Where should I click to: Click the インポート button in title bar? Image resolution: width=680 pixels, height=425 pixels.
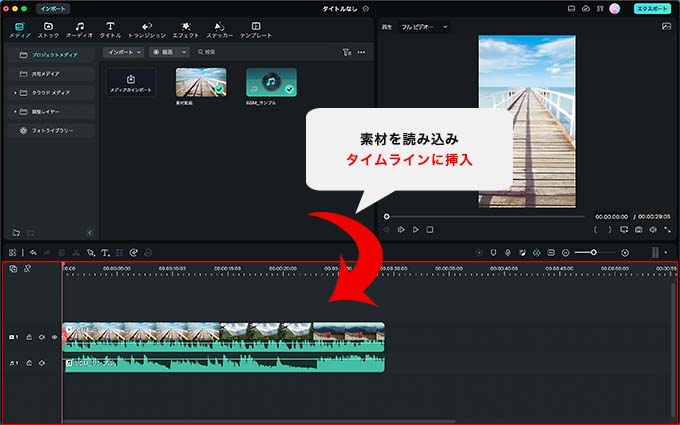[53, 9]
